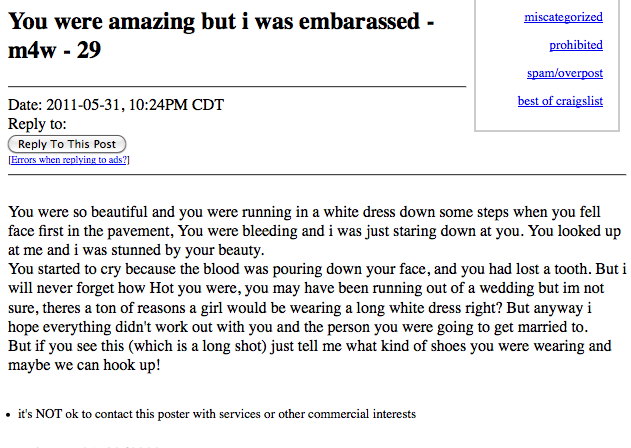631x448 pixels.
Task: Click the 'Reply to:' label
Action: pyautogui.click(x=37, y=124)
